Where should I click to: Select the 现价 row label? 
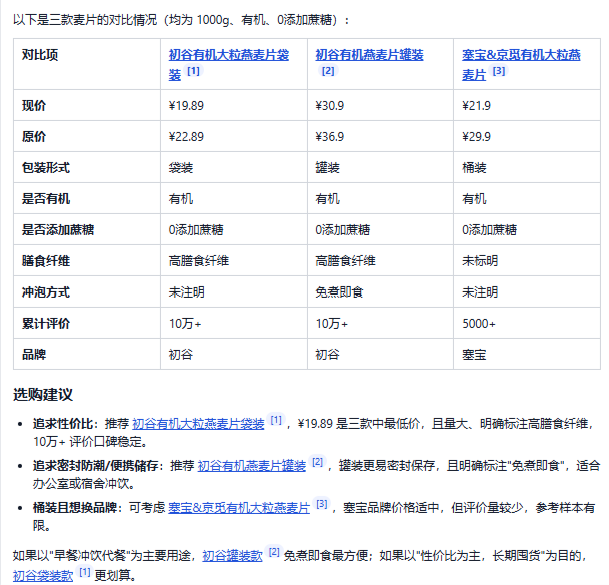34,105
